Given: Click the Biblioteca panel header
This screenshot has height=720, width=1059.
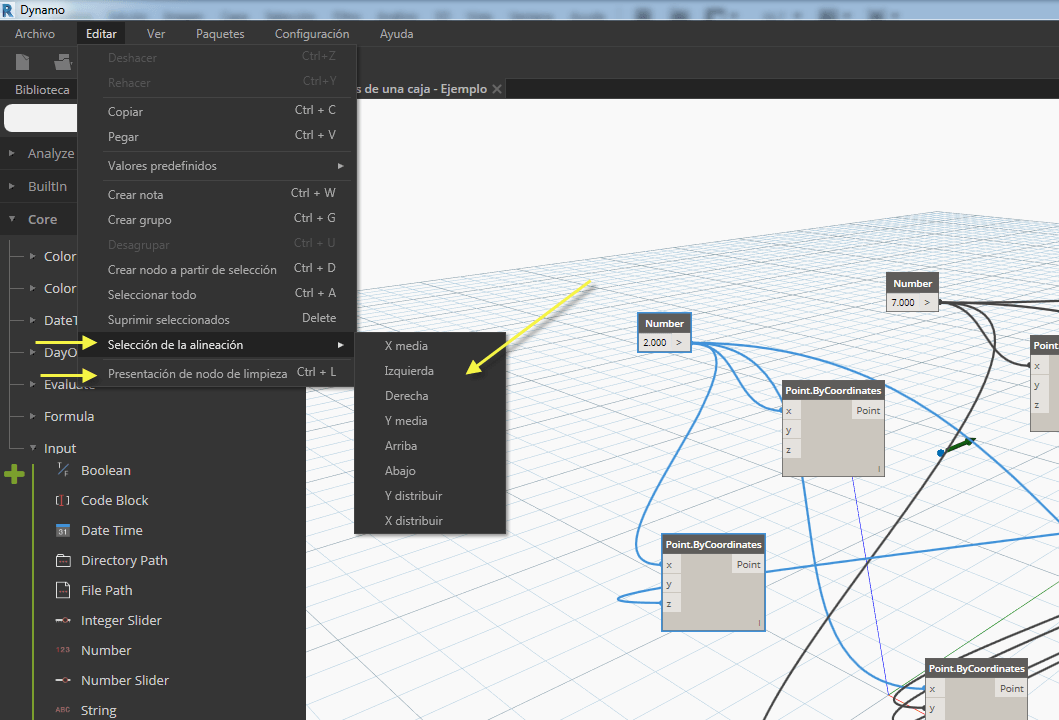Looking at the screenshot, I should coord(42,89).
